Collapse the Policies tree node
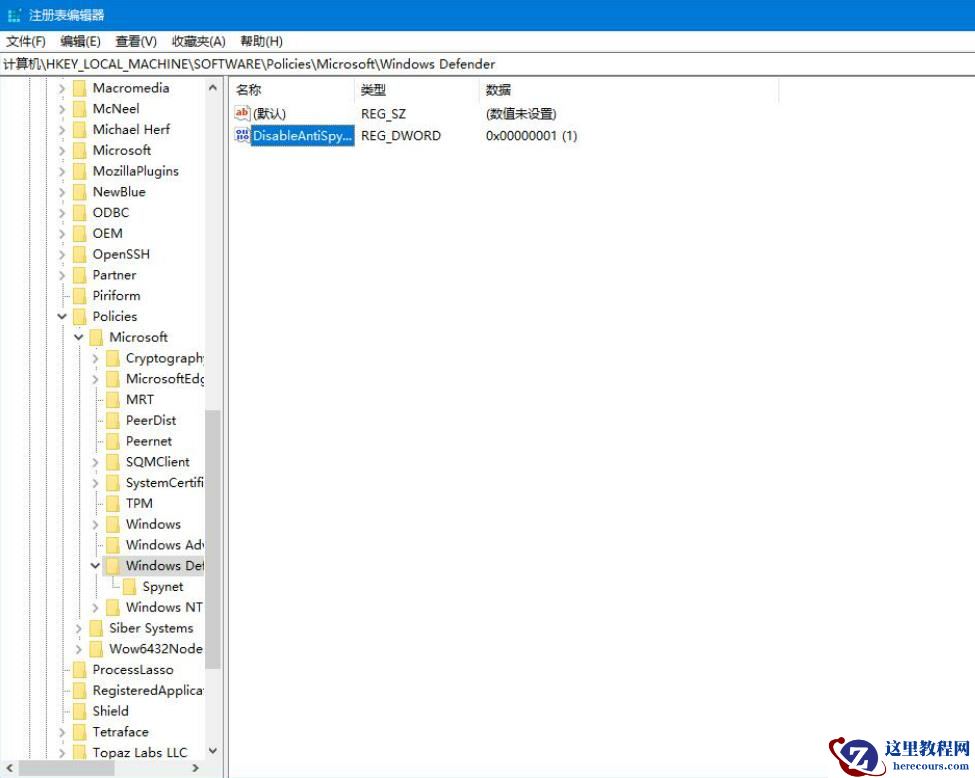Image resolution: width=975 pixels, height=778 pixels. point(61,316)
